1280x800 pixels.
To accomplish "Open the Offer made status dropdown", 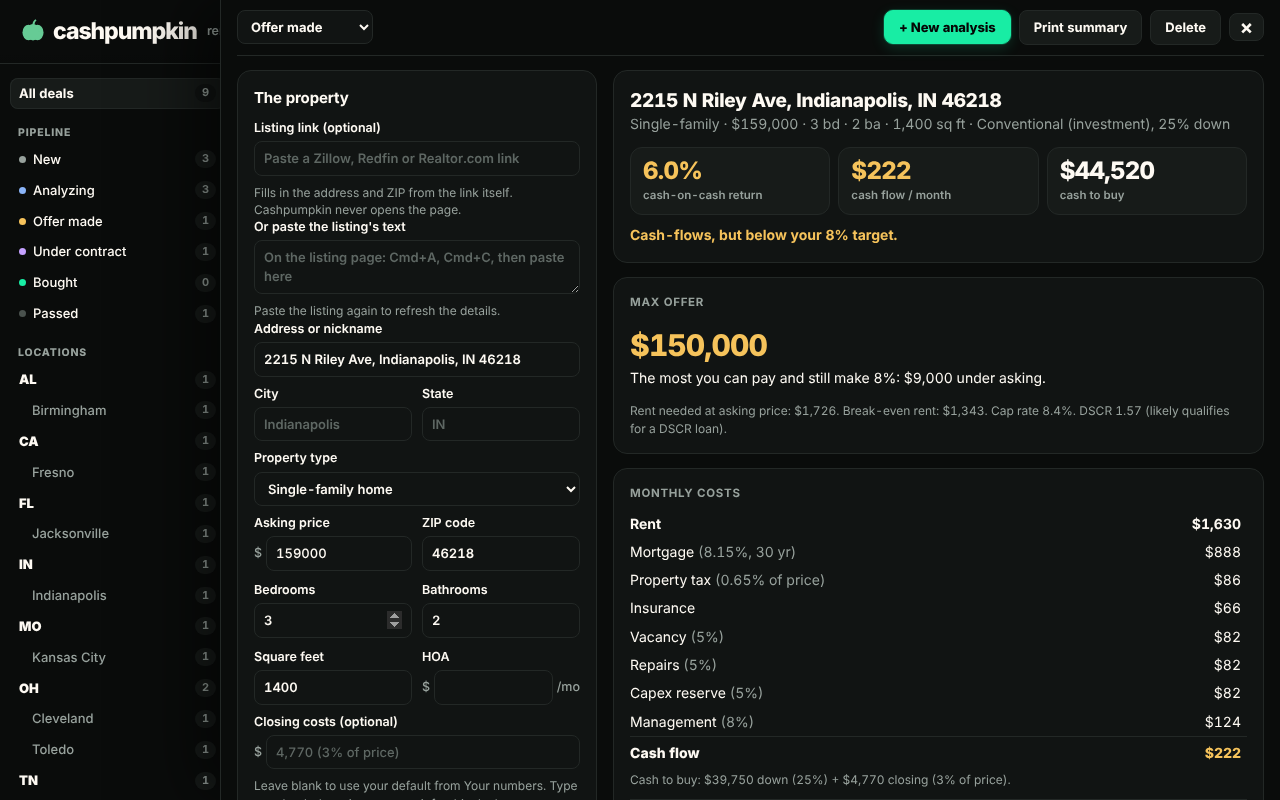I will click(305, 27).
